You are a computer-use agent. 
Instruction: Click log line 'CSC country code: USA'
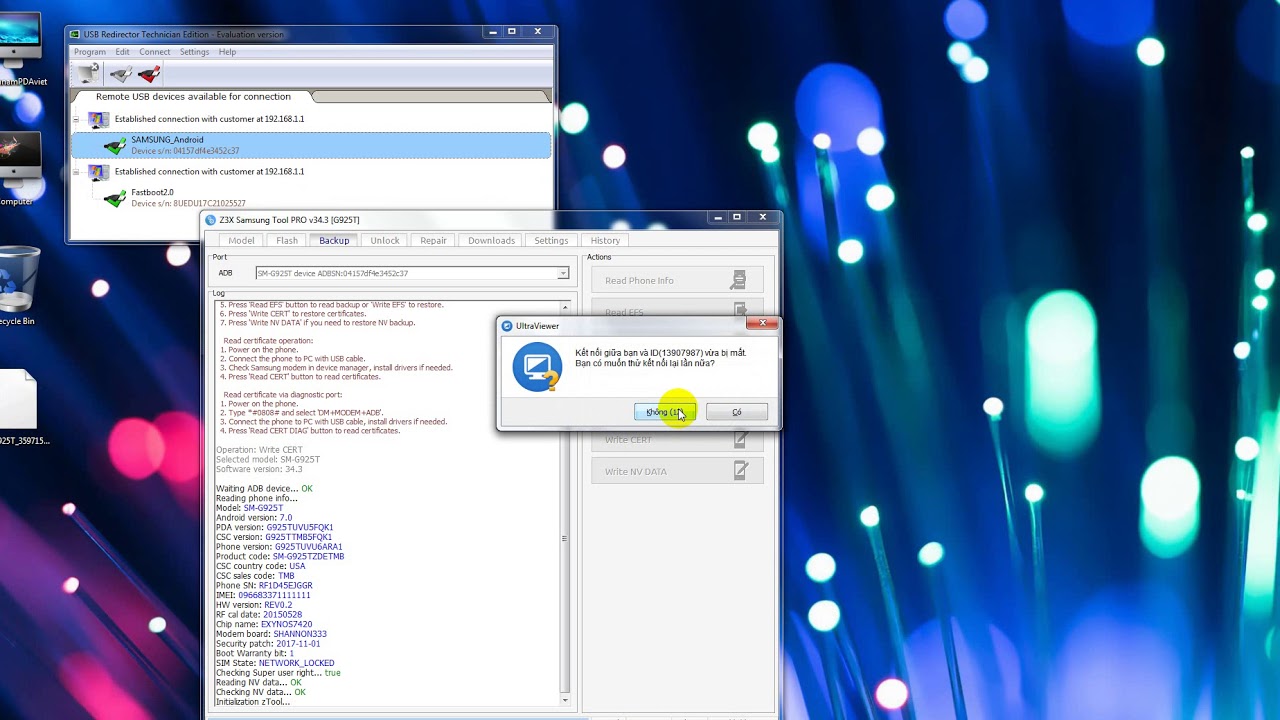tap(261, 566)
